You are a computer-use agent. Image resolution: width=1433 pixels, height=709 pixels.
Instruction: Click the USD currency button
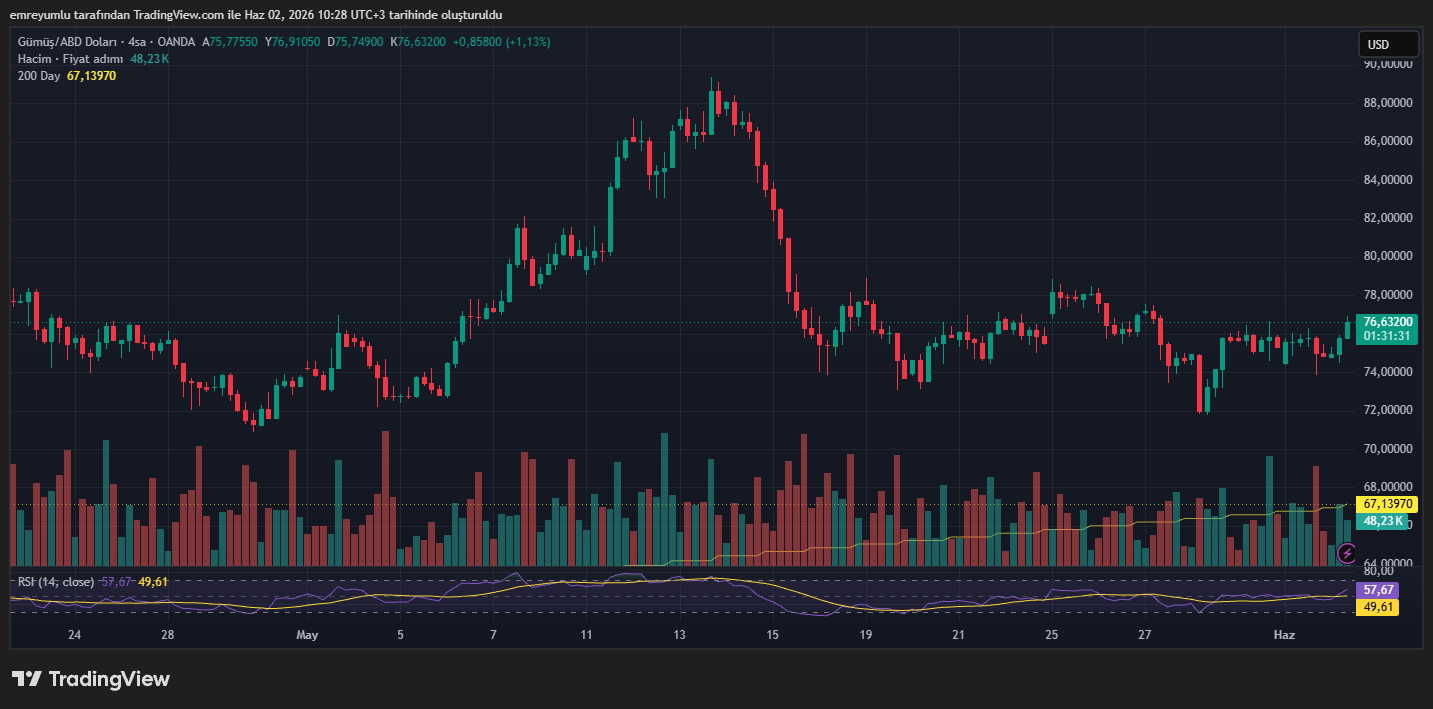[1388, 44]
